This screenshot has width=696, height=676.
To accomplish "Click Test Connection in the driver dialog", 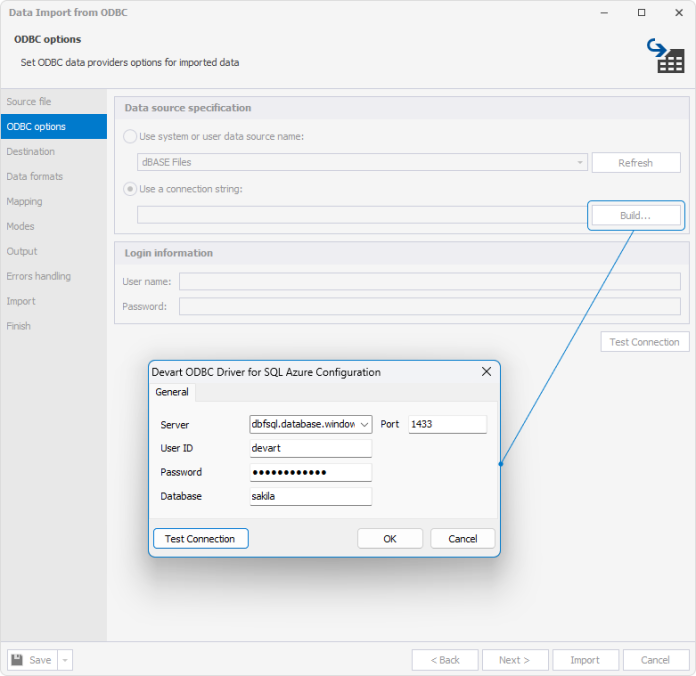I will [201, 538].
